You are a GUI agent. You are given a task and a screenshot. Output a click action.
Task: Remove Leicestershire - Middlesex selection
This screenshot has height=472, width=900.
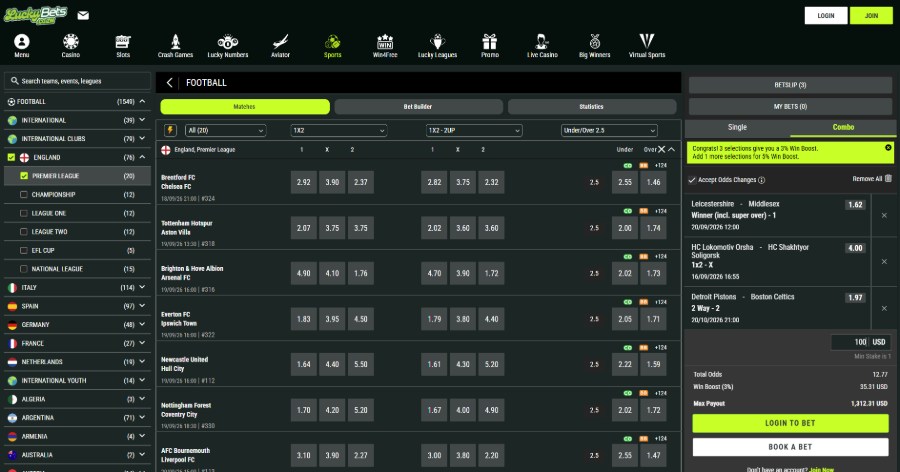(884, 215)
